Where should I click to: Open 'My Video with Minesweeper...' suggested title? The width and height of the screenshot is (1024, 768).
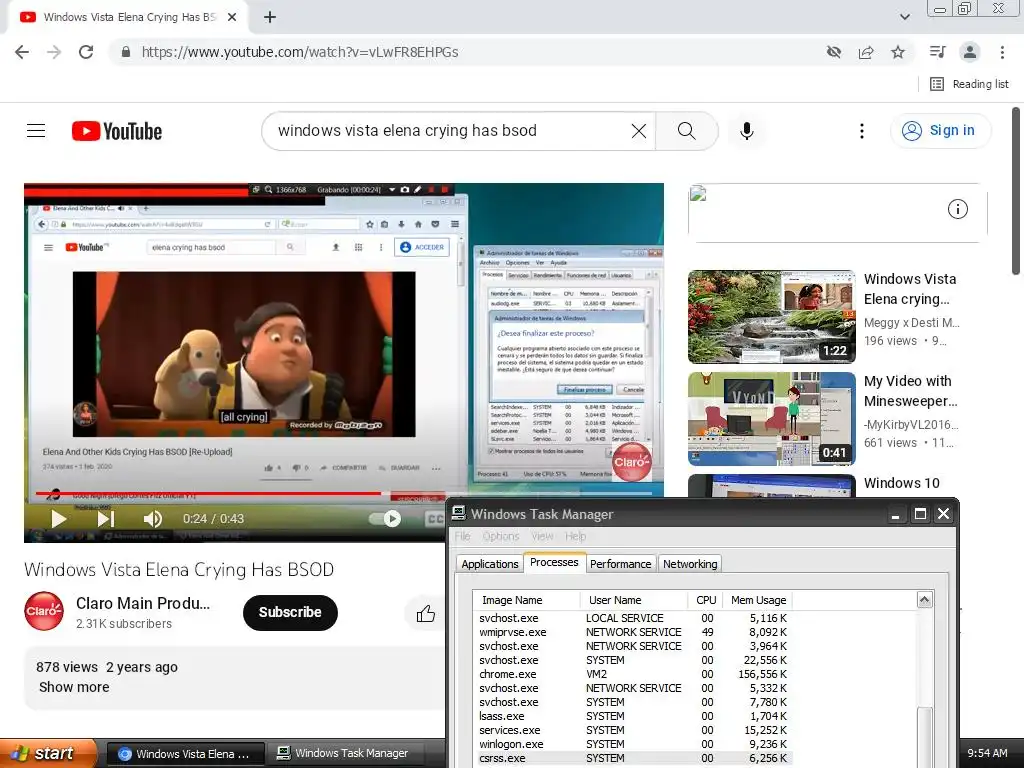(x=910, y=391)
